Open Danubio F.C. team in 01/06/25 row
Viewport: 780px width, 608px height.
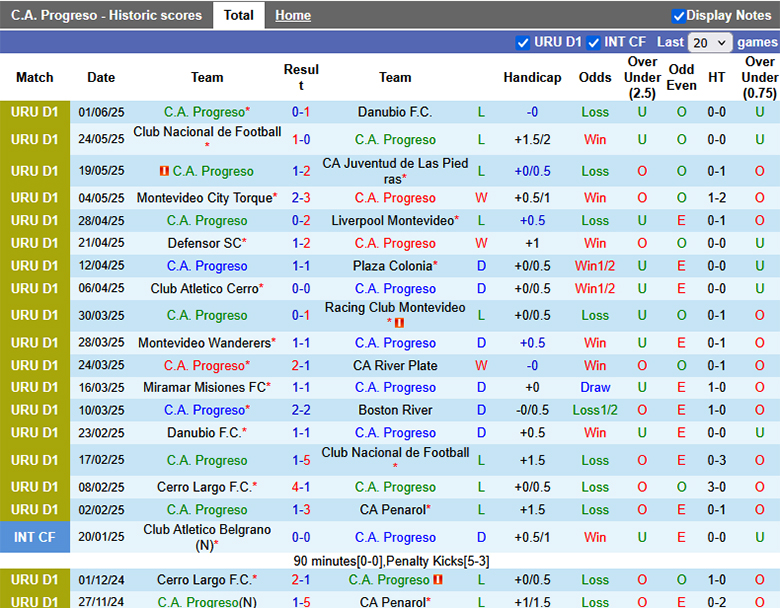click(x=395, y=112)
